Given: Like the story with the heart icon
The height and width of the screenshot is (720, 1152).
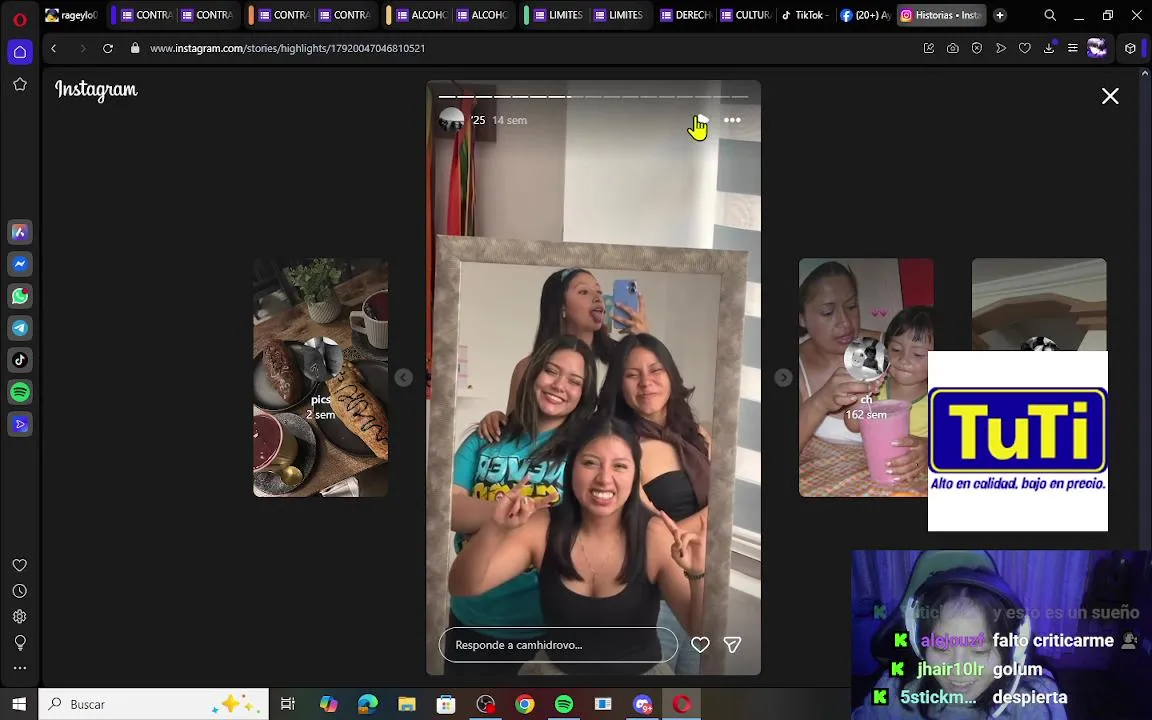Looking at the screenshot, I should [x=700, y=644].
